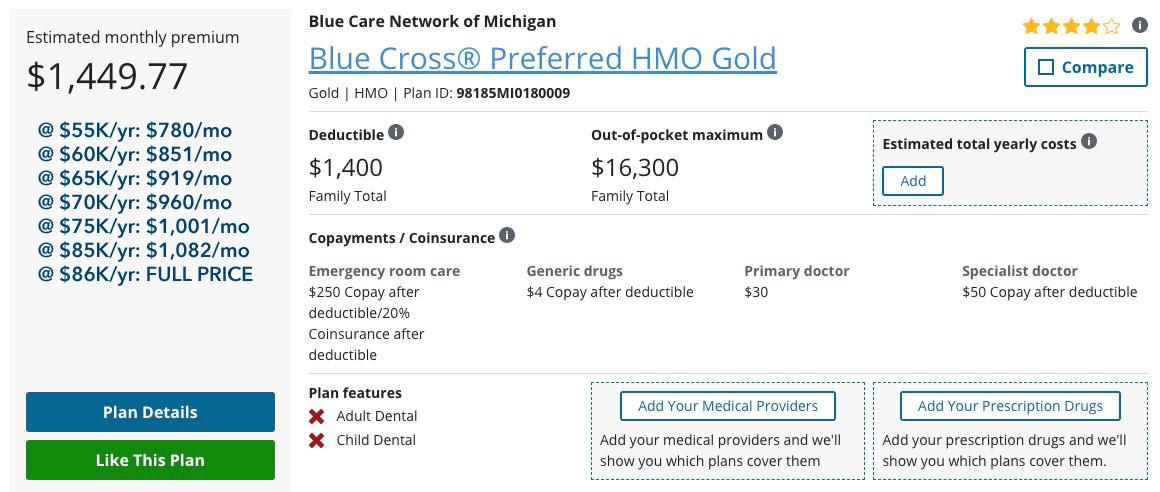Click Add Your Prescription Drugs button
The width and height of the screenshot is (1160, 492).
tap(1010, 406)
